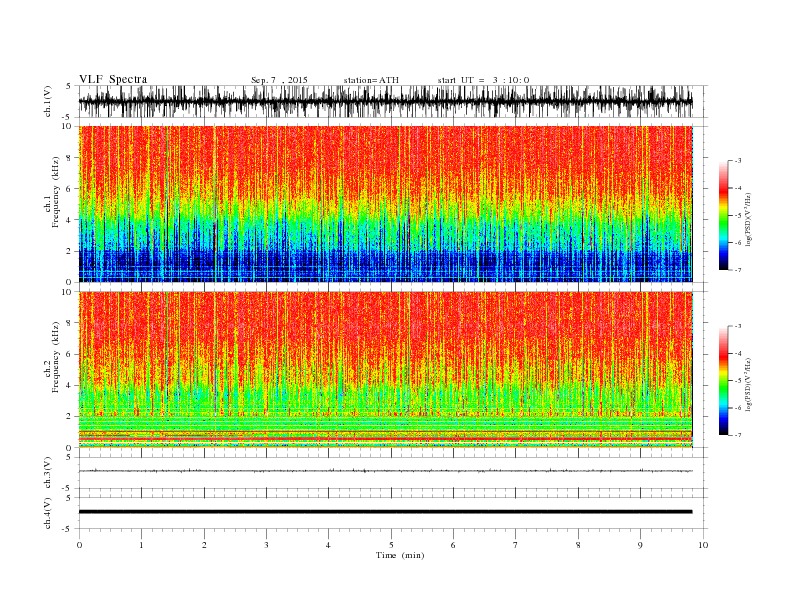792x612 pixels.
Task: Click the "5" volt tick of ch.3 panel
Action: pos(70,457)
